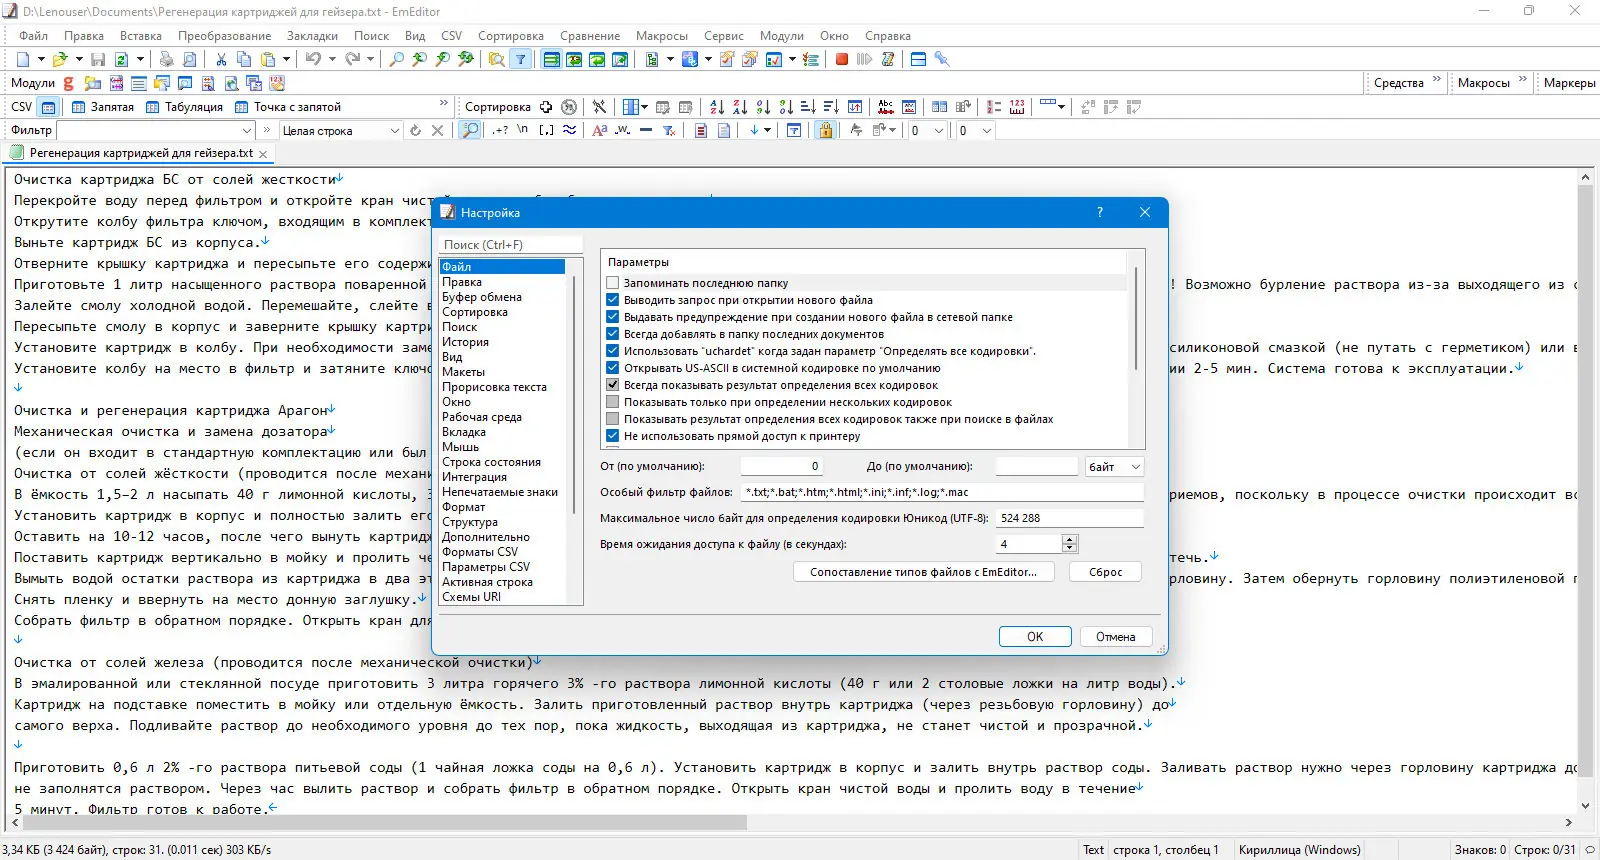1600x860 pixels.
Task: Expand the CSV toolbar overflow chevron
Action: 444,104
